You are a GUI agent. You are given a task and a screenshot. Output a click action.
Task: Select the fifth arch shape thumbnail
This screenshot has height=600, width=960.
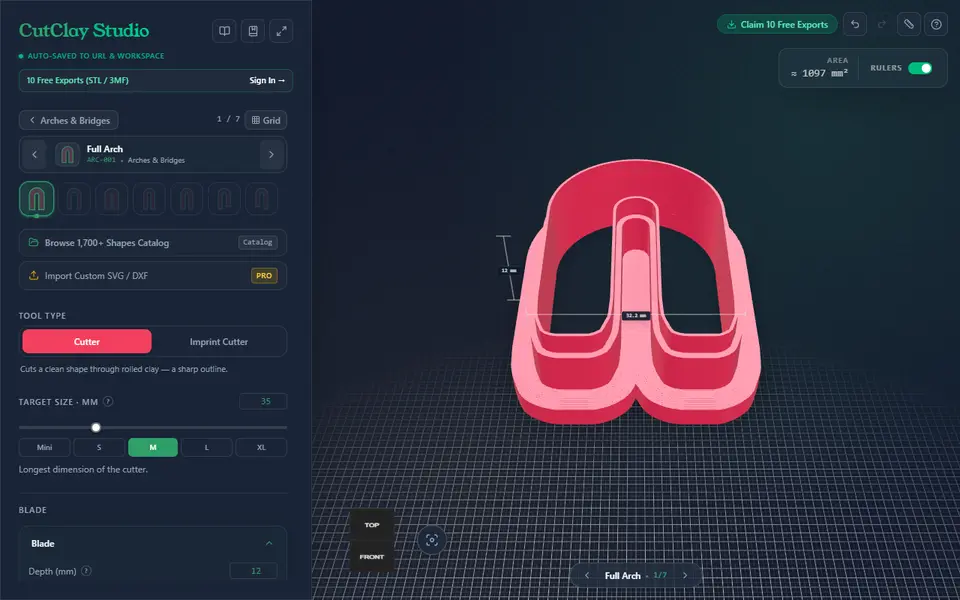tap(187, 199)
